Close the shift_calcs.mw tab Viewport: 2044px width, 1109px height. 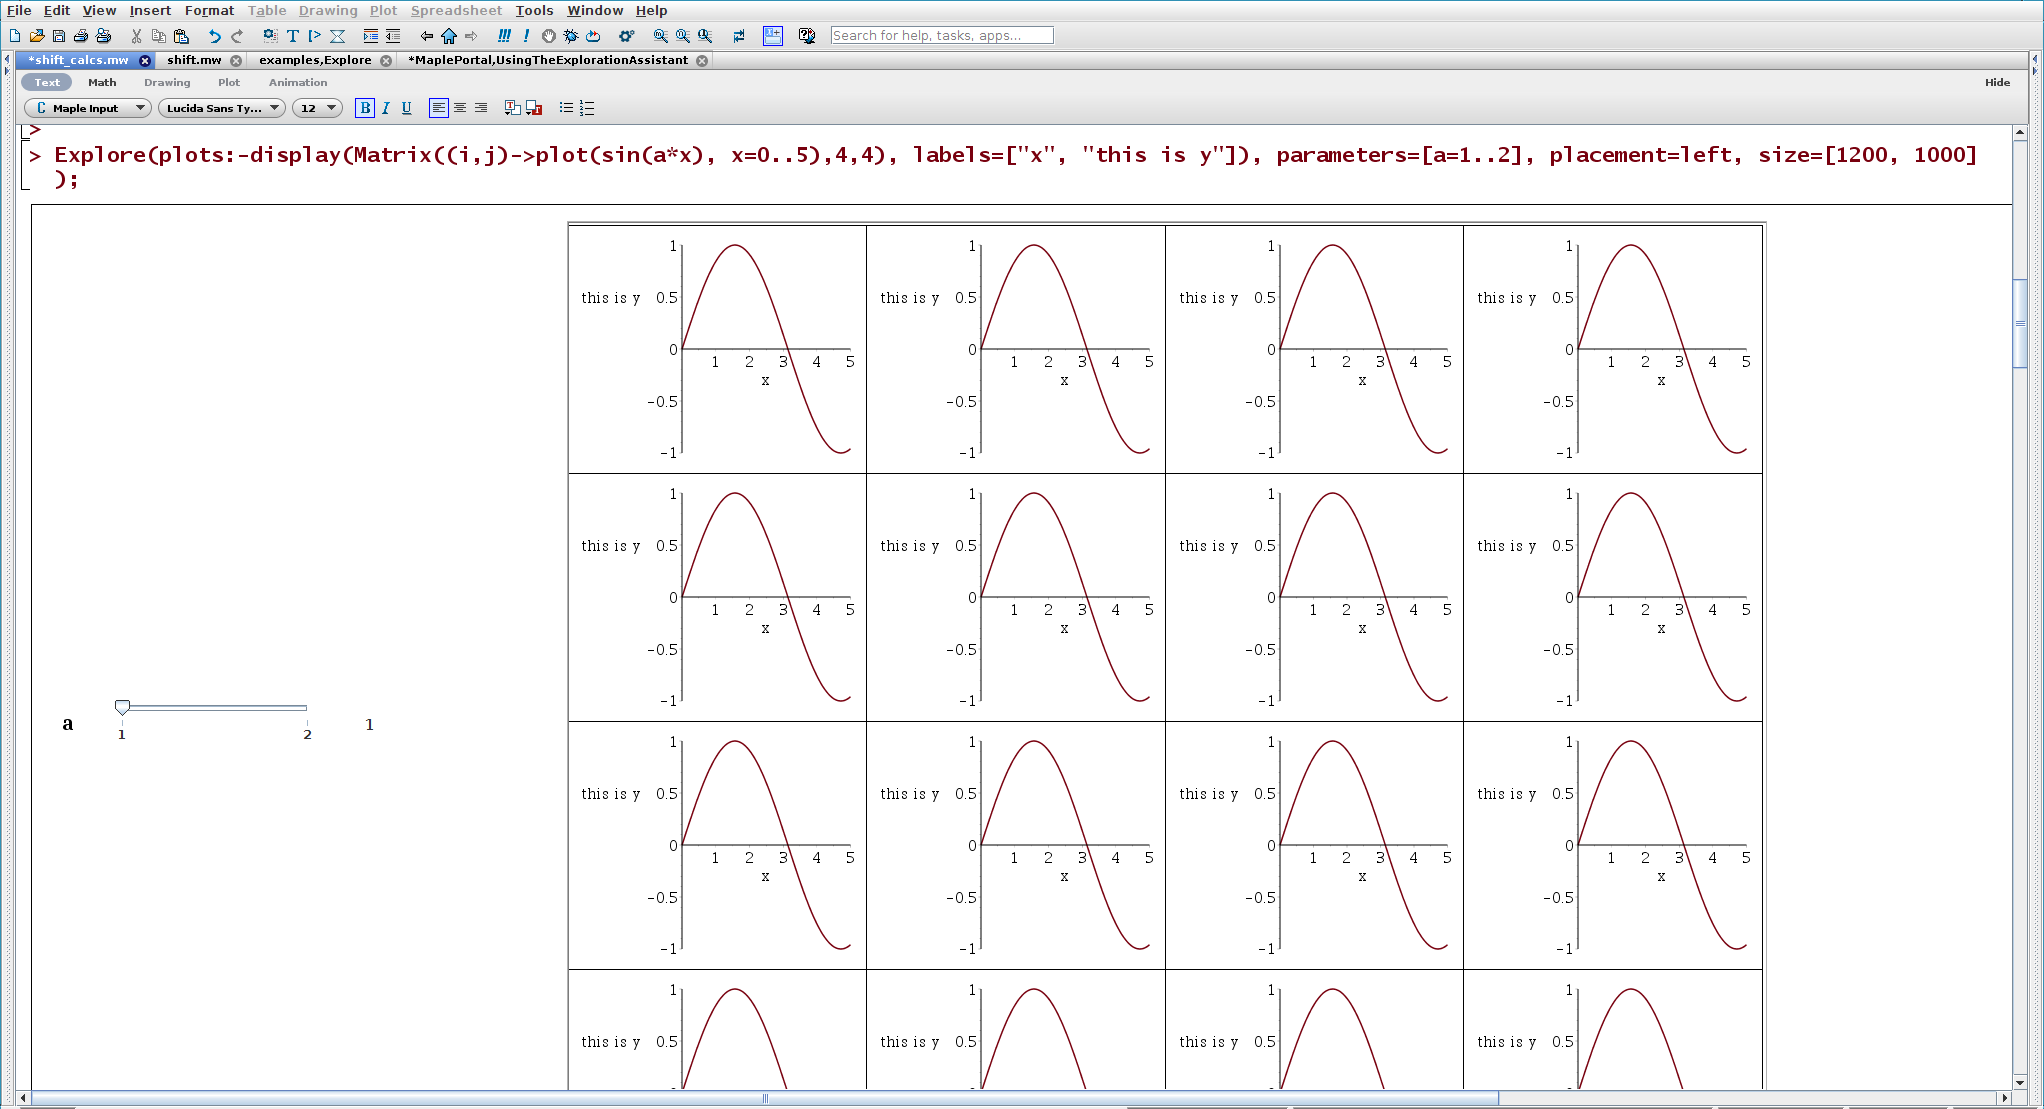click(x=145, y=61)
